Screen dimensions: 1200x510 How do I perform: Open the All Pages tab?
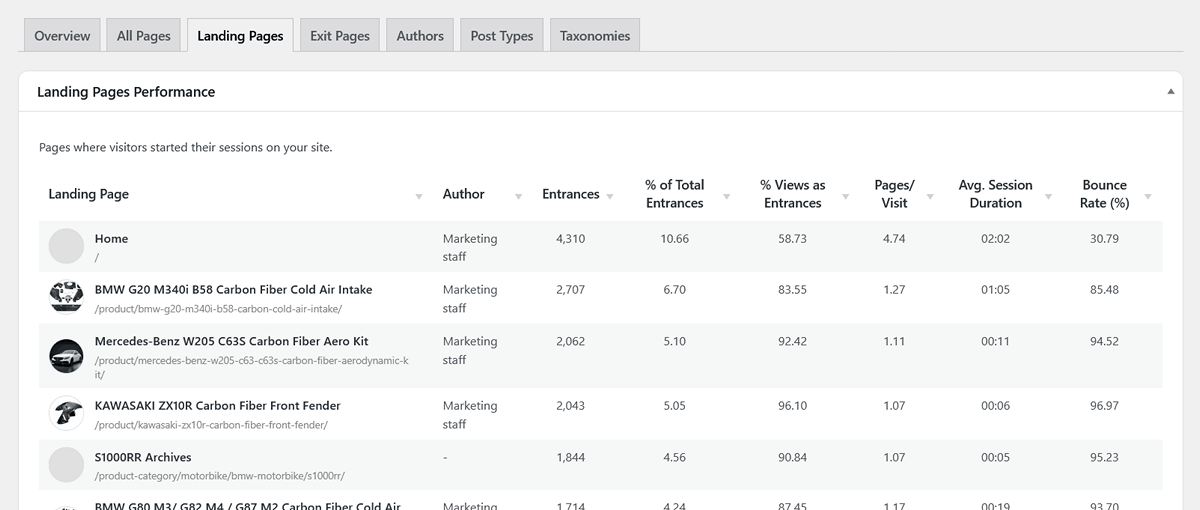(x=144, y=35)
